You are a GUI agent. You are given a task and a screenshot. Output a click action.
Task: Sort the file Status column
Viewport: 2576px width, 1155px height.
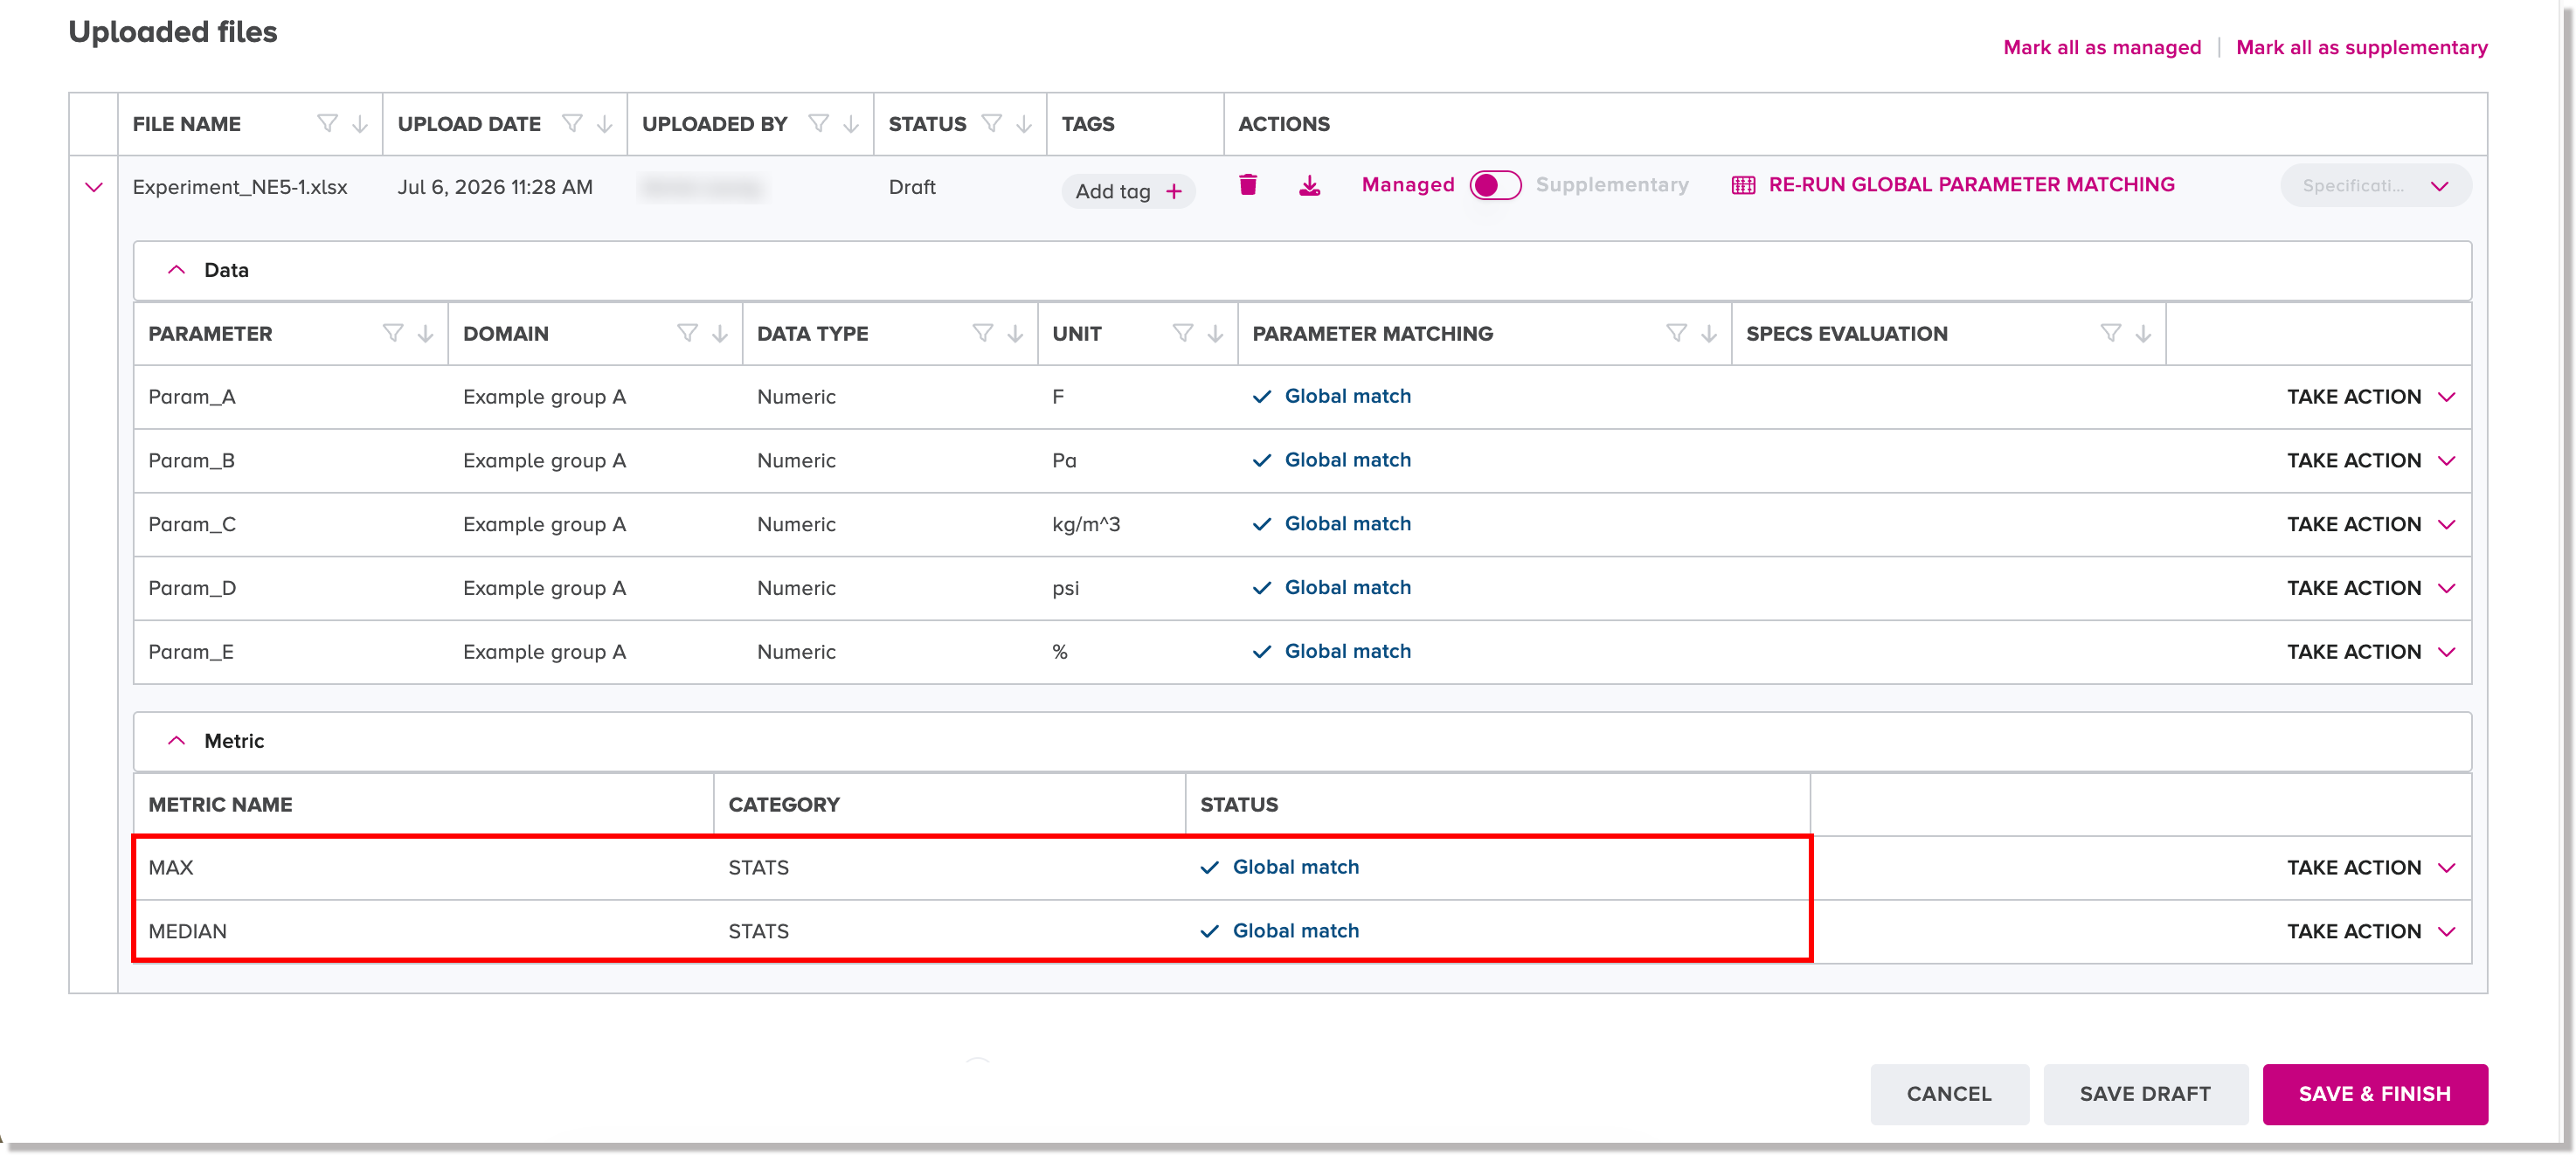tap(1024, 123)
